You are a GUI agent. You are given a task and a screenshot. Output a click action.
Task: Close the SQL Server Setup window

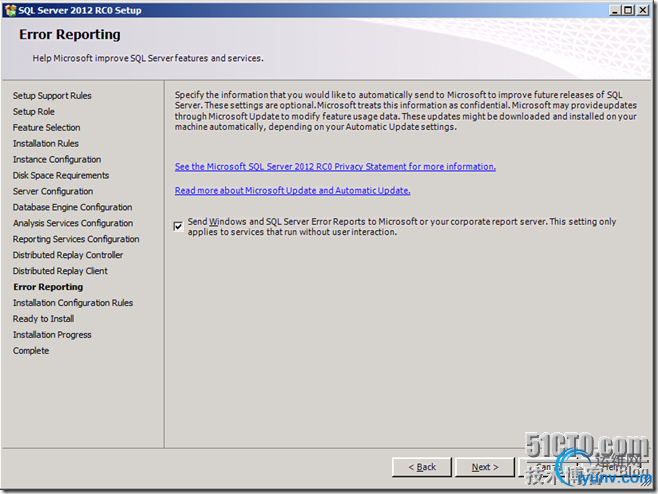tap(642, 10)
